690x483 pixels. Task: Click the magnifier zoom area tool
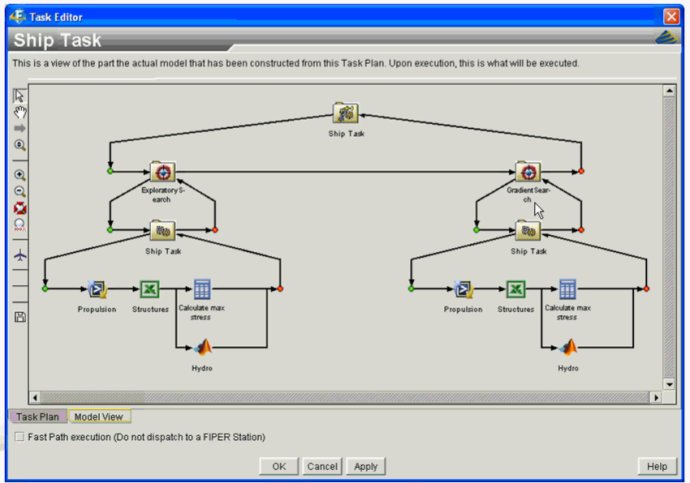20,145
